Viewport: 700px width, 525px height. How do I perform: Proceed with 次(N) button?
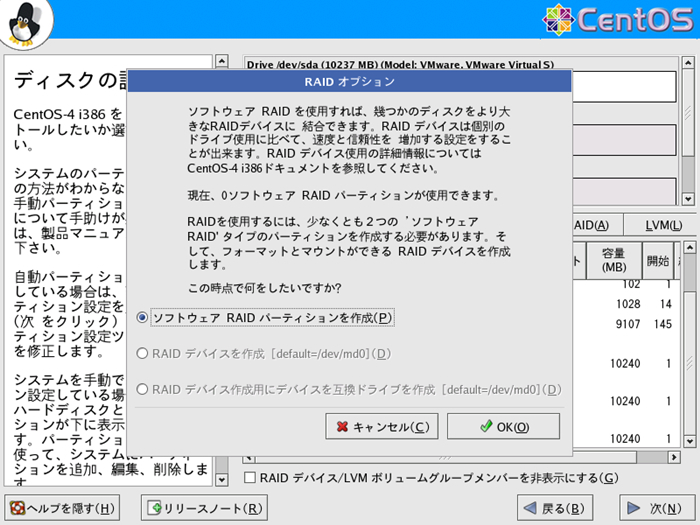coord(657,508)
